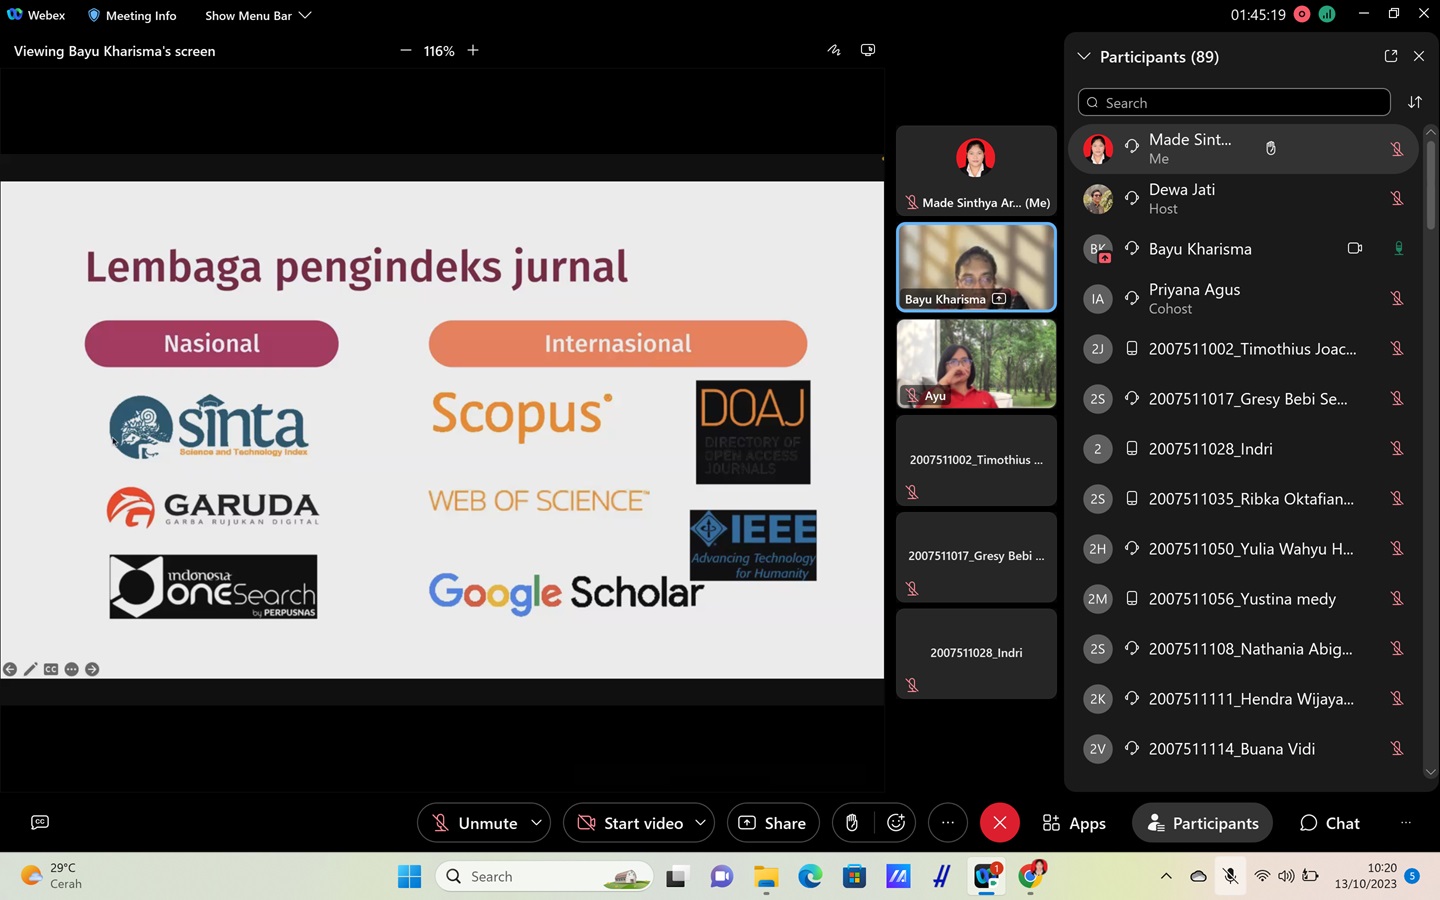This screenshot has width=1440, height=900.
Task: Zoom out the shared screen view
Action: click(405, 51)
